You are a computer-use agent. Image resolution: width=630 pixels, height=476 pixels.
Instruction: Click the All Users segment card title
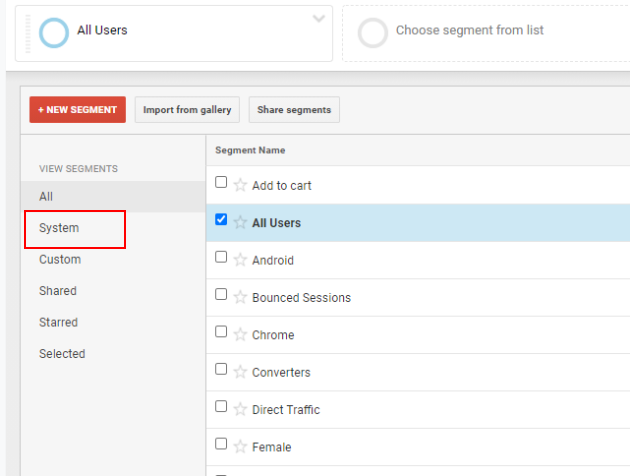click(x=102, y=30)
